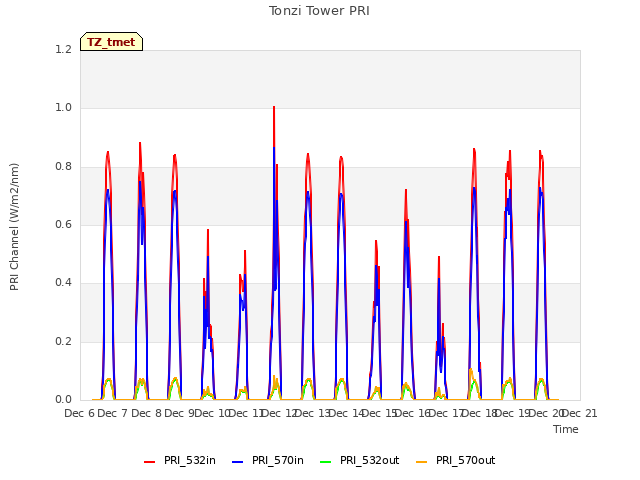Toggle the PRI_532out legend entry
The image size is (640, 480).
click(x=360, y=461)
